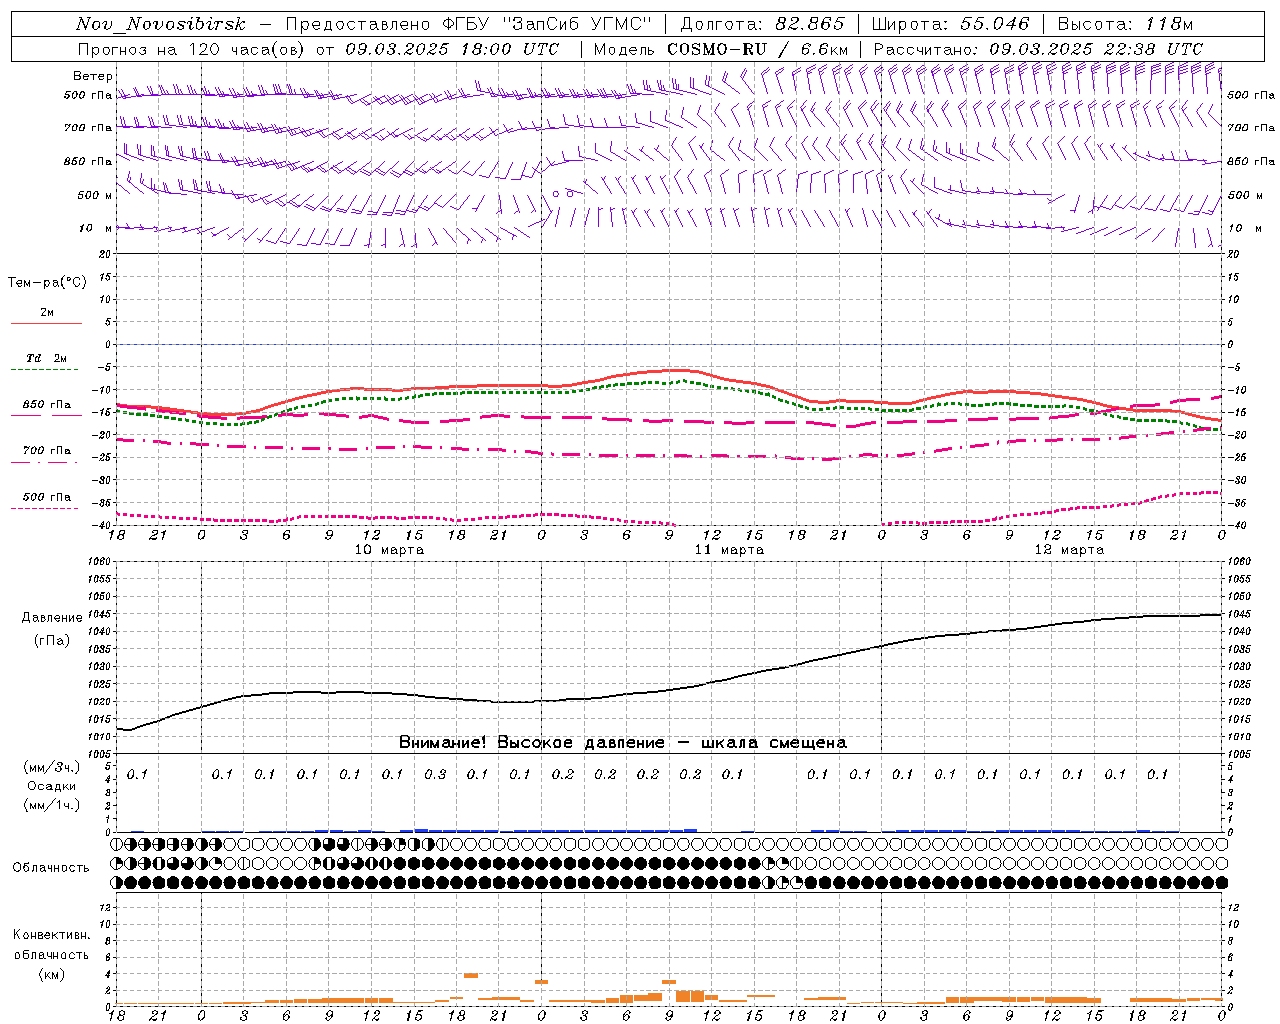The height and width of the screenshot is (1024, 1280).
Task: Click the 'Модель COSMO-RU / 6.6км' label
Action: tap(721, 49)
